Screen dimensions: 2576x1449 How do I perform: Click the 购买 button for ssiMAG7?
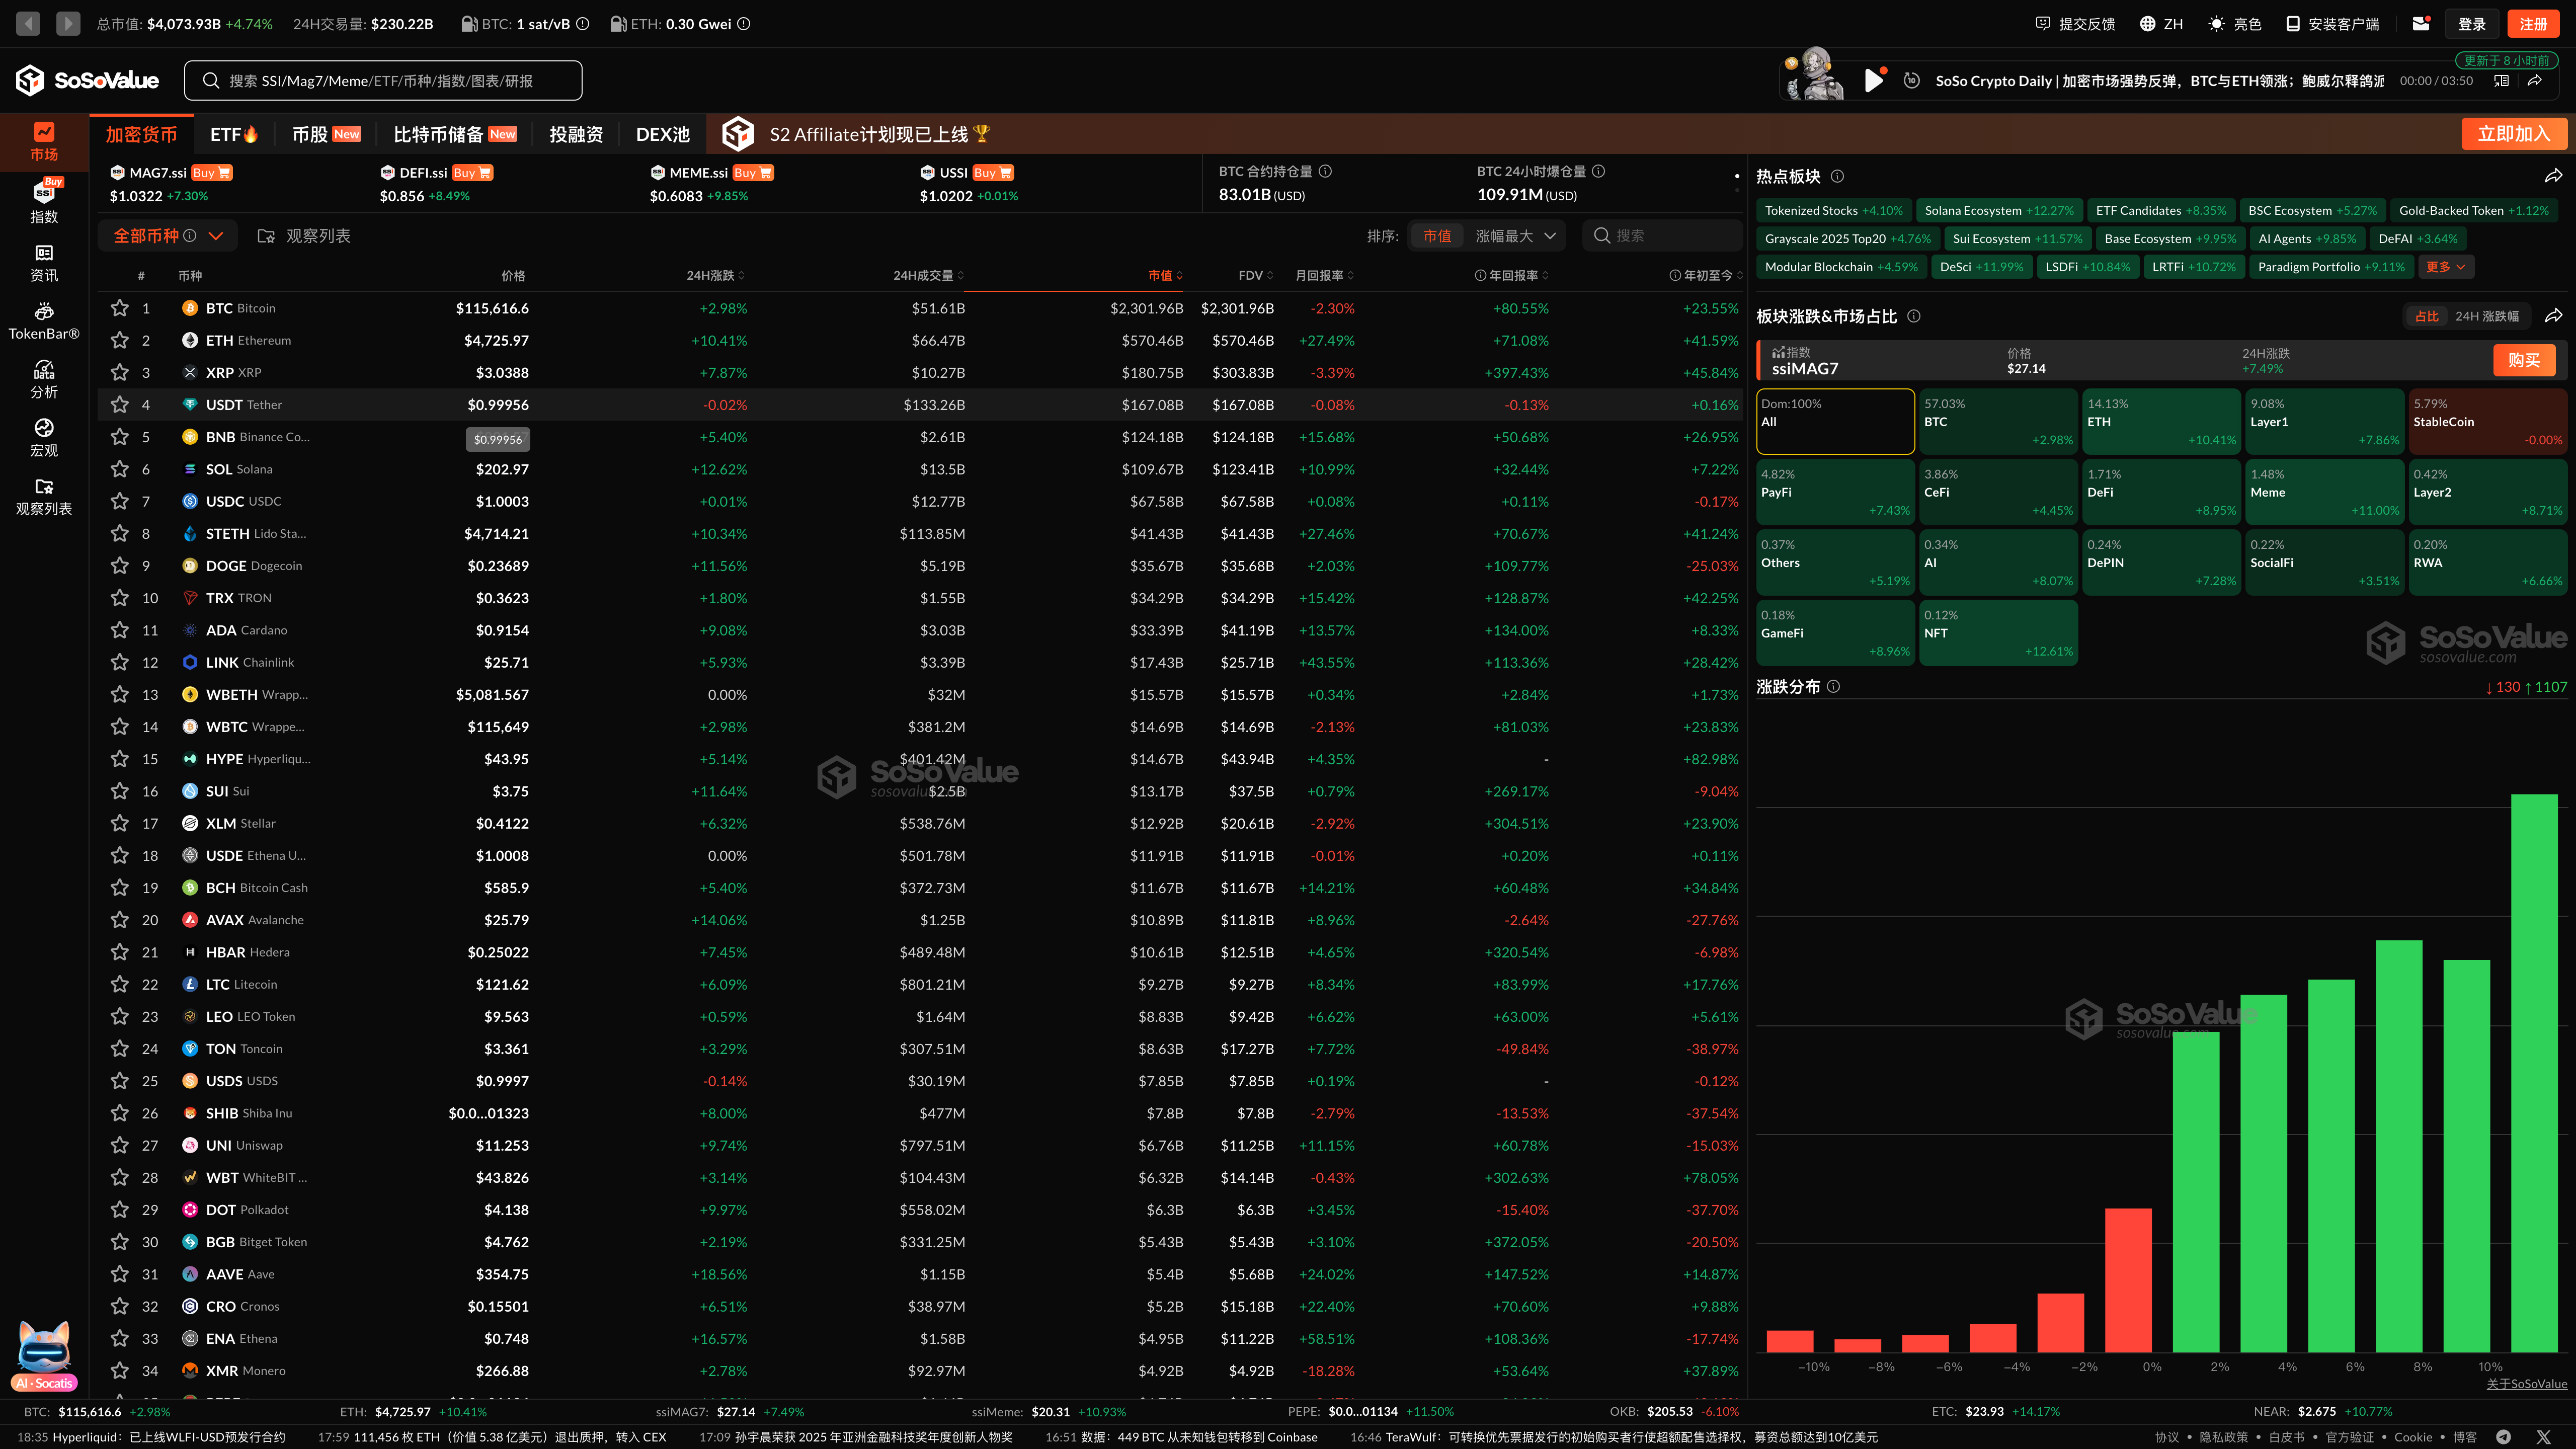[2524, 360]
